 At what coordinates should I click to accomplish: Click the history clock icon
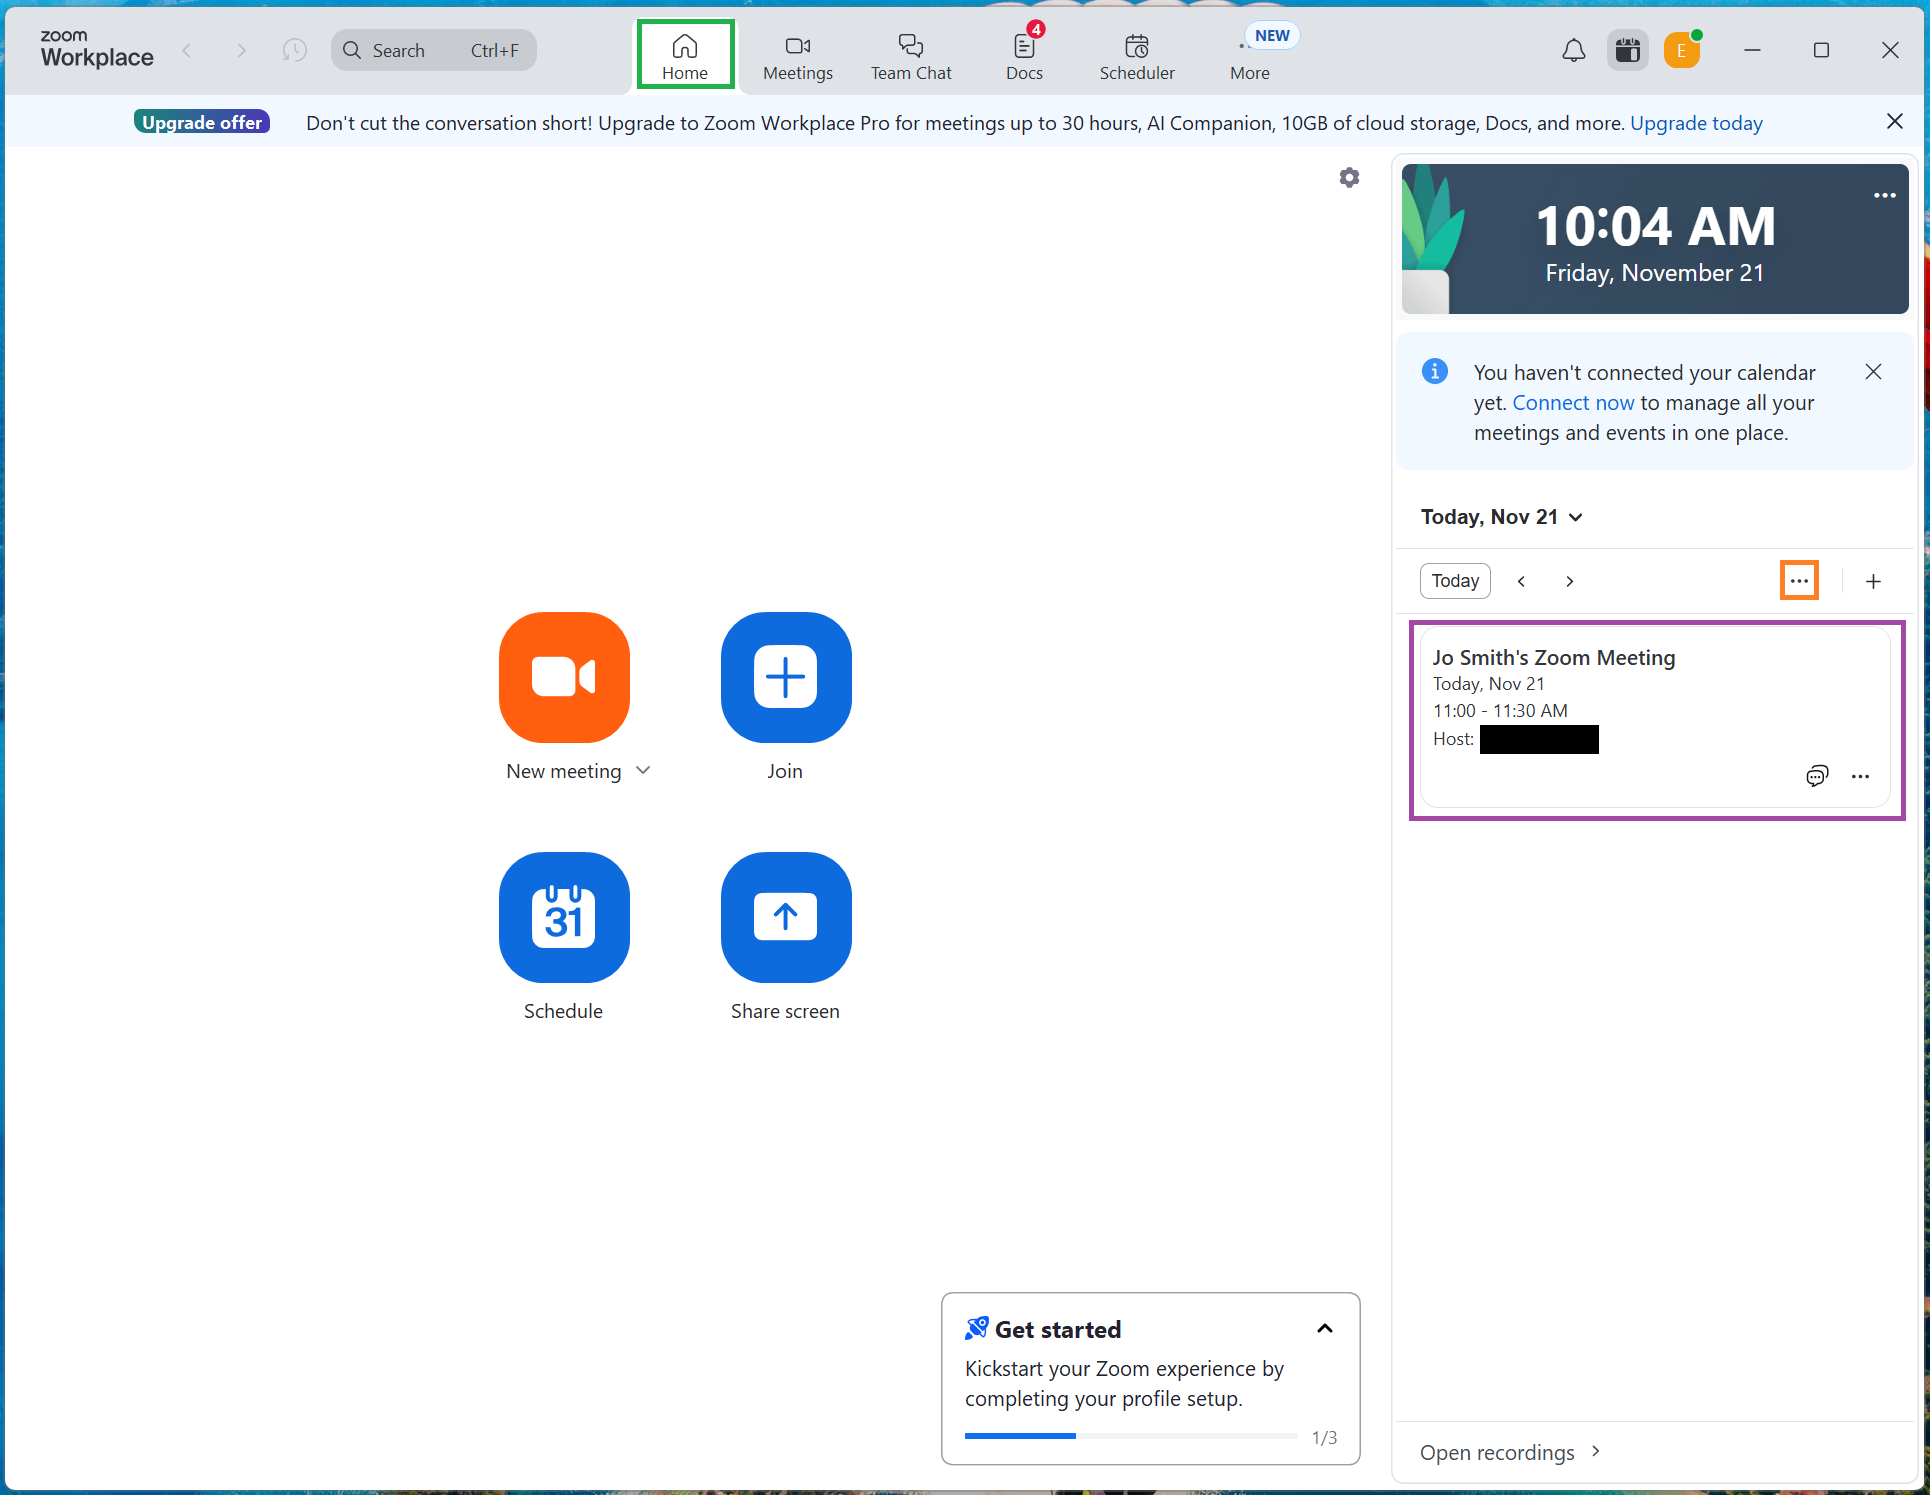(294, 50)
